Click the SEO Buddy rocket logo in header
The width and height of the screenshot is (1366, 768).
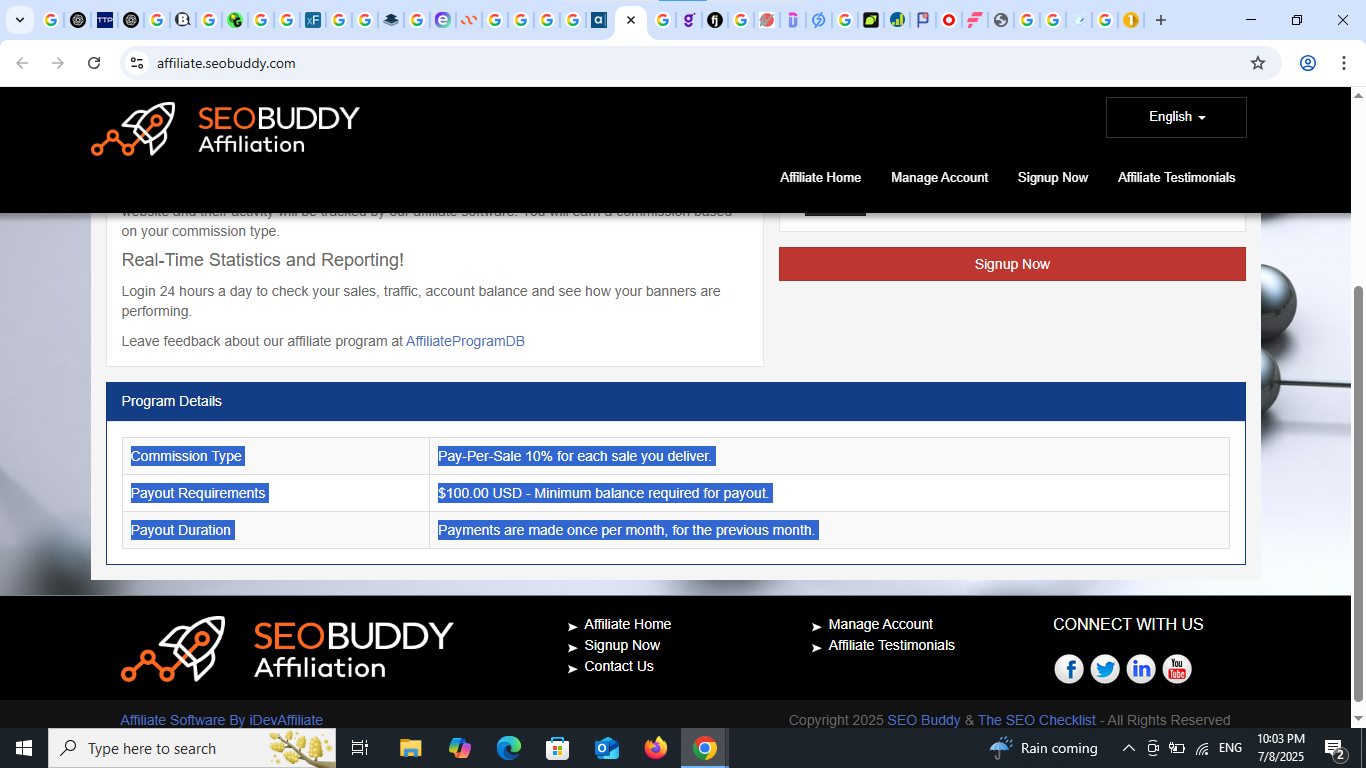coord(225,129)
